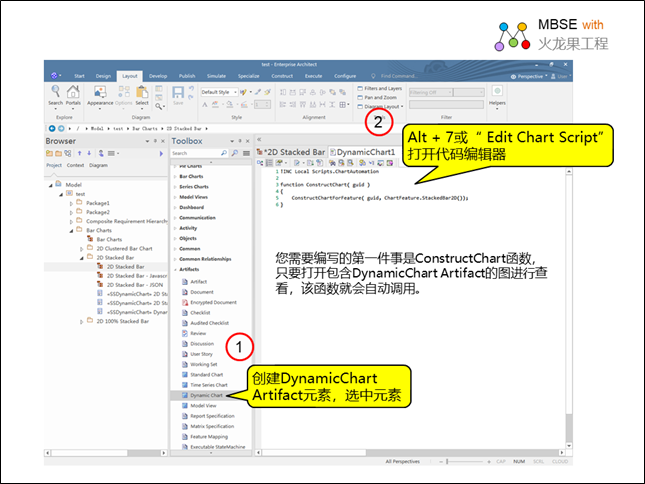Expand the Package2 tree node

click(x=71, y=212)
